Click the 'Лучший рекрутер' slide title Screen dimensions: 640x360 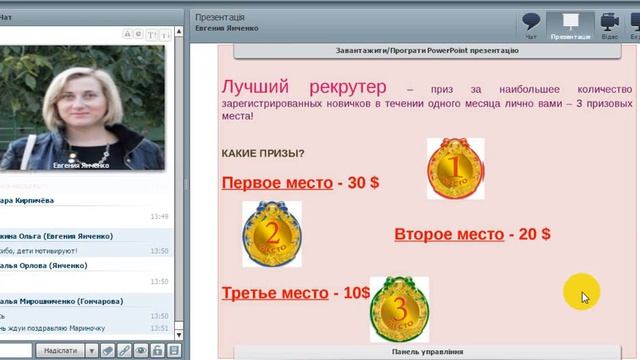pos(304,87)
